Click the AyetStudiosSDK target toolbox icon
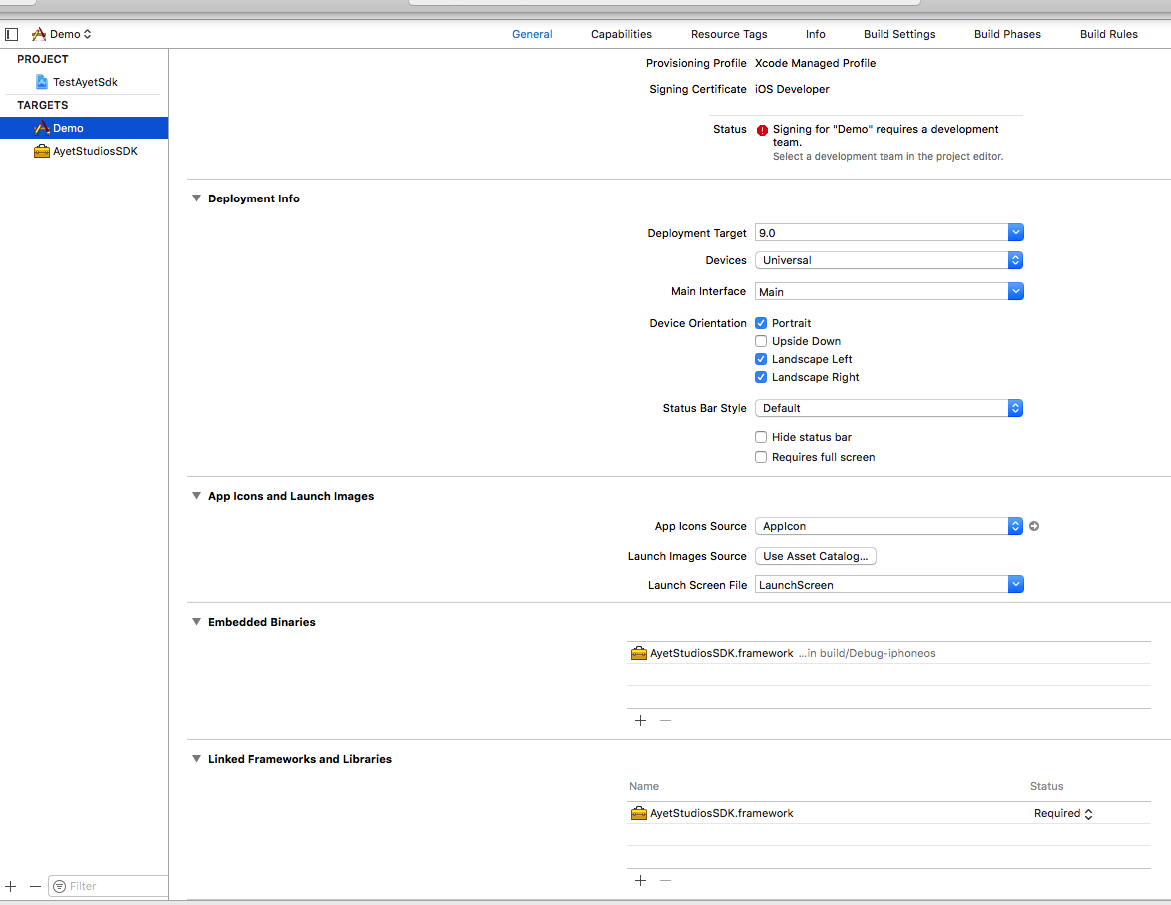This screenshot has width=1171, height=905. click(x=42, y=151)
